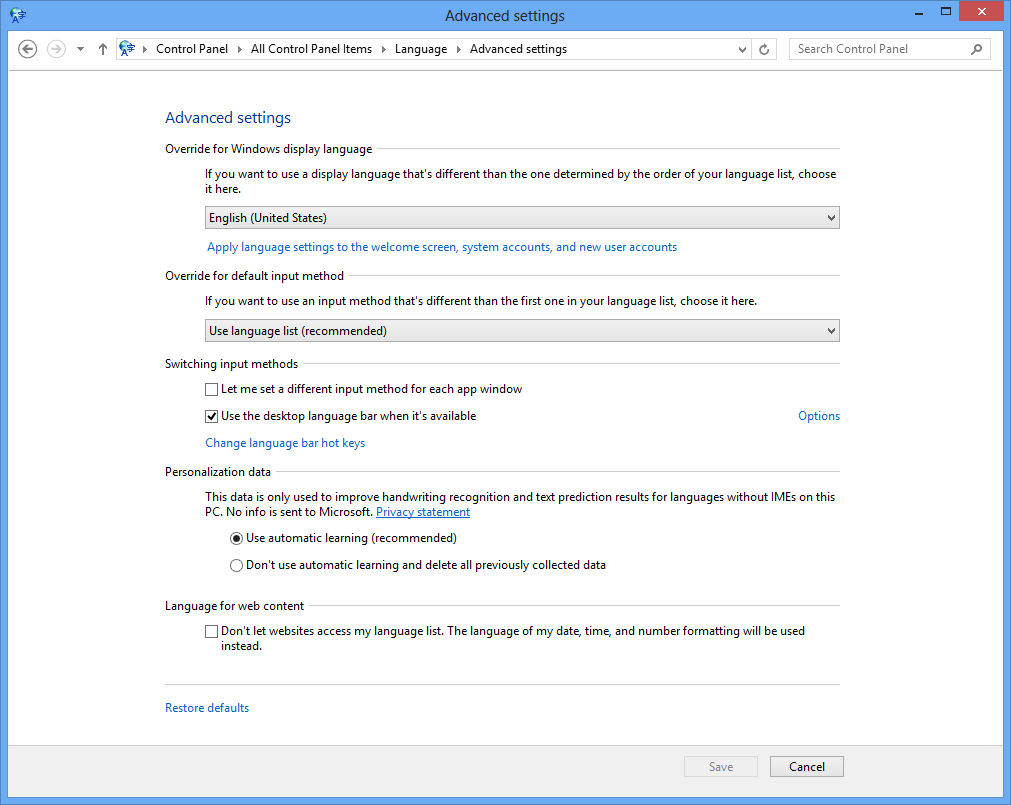Navigate to All Control Panel Items breadcrumb
Screen dimensions: 1011x805
point(311,49)
